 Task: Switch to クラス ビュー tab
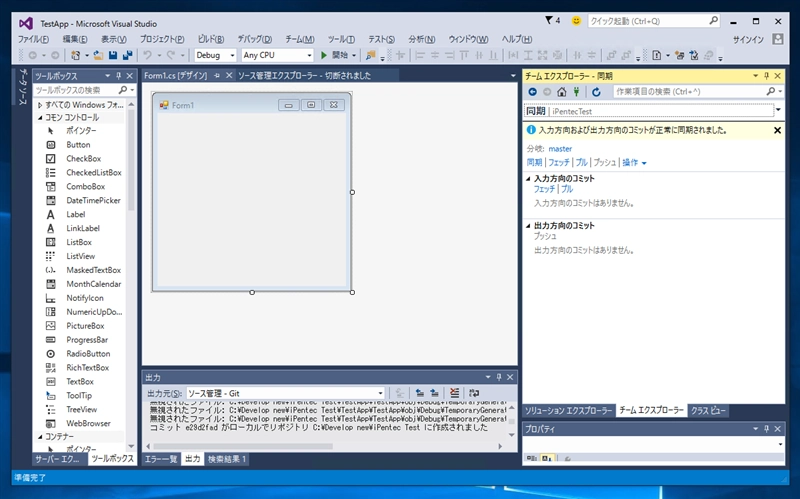[x=708, y=411]
